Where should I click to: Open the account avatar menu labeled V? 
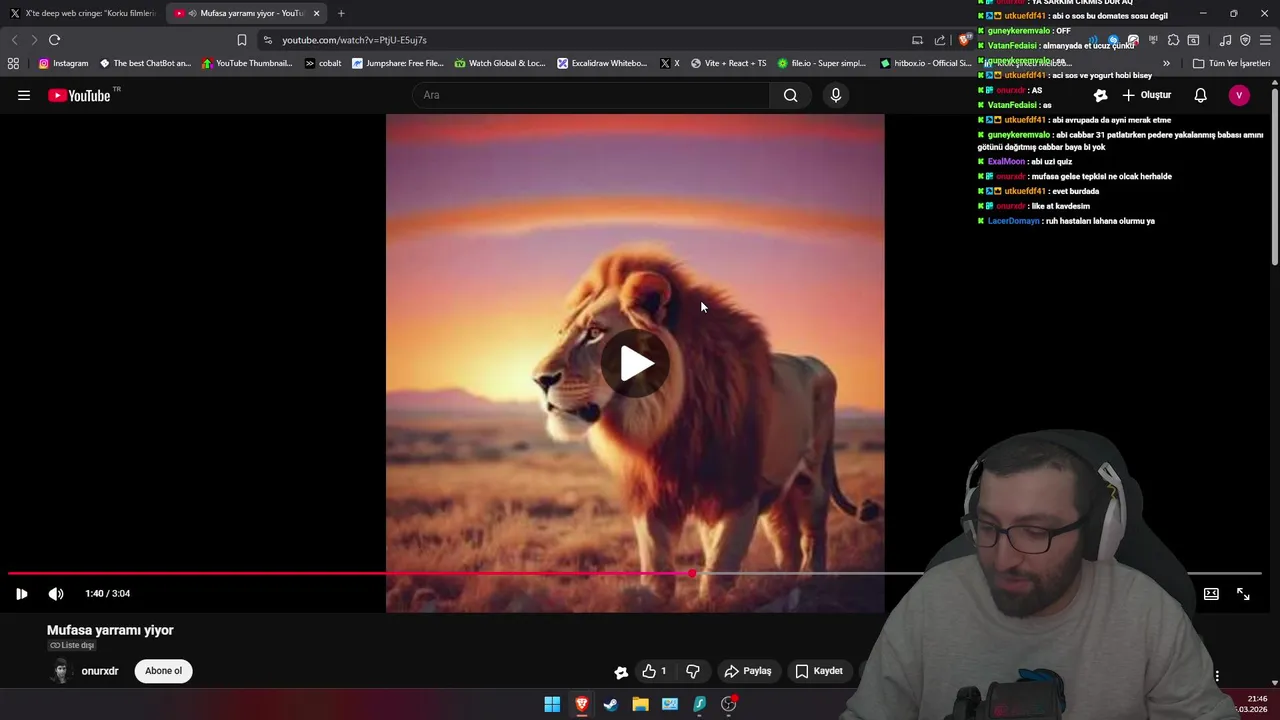[1239, 95]
